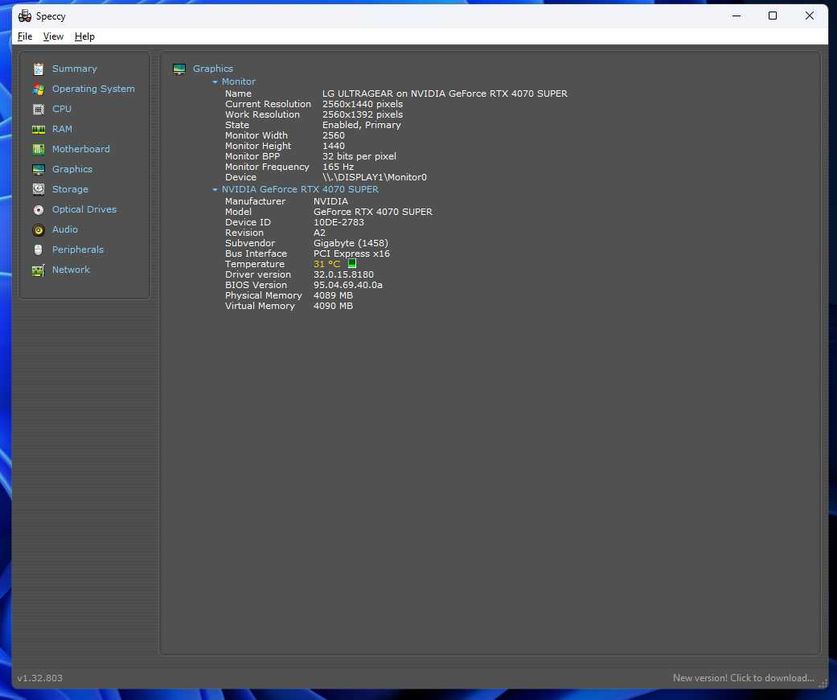
Task: Show the CPU section
Action: [x=61, y=109]
